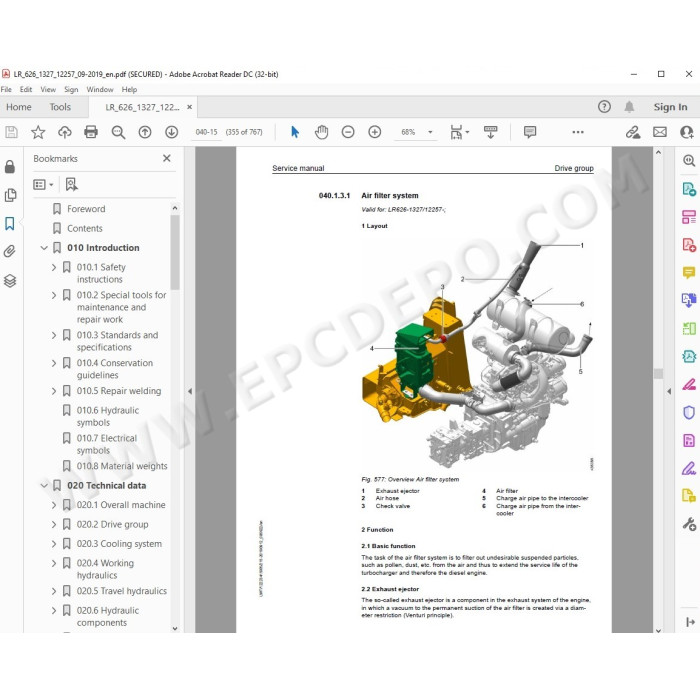Screen dimensions: 700x700
Task: Open the Sign menu
Action: tap(71, 89)
